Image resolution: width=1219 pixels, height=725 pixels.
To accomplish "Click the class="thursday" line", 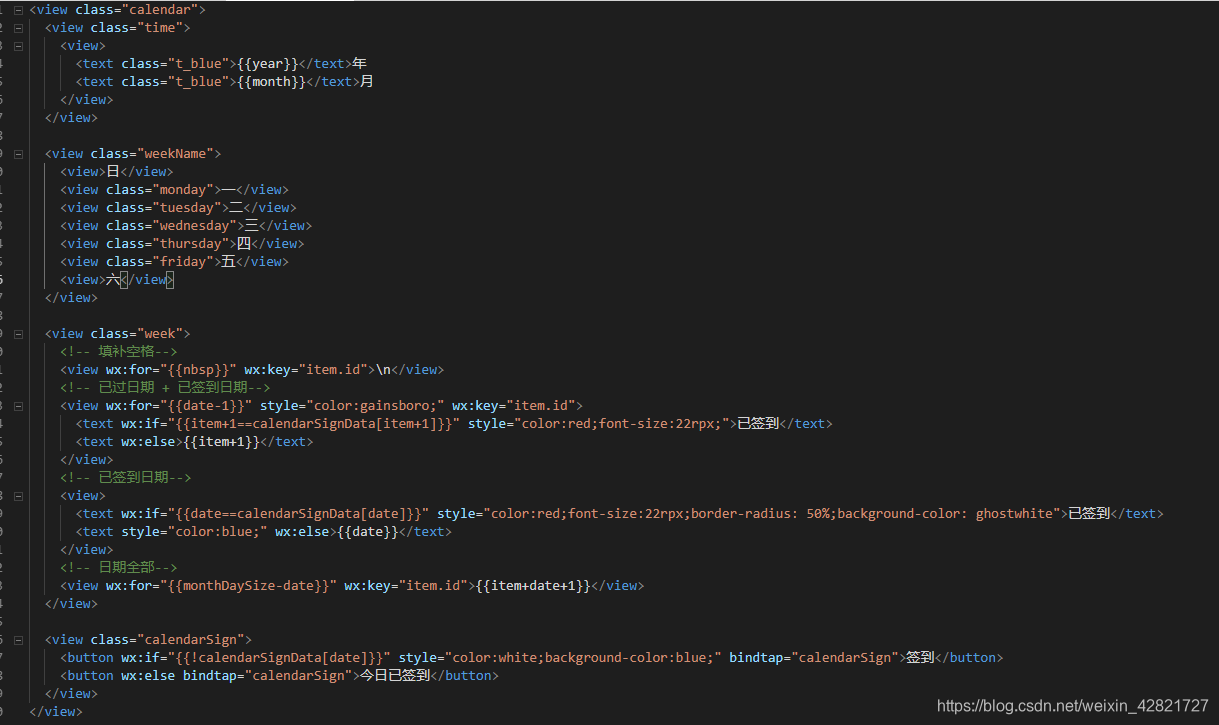I will (x=182, y=244).
